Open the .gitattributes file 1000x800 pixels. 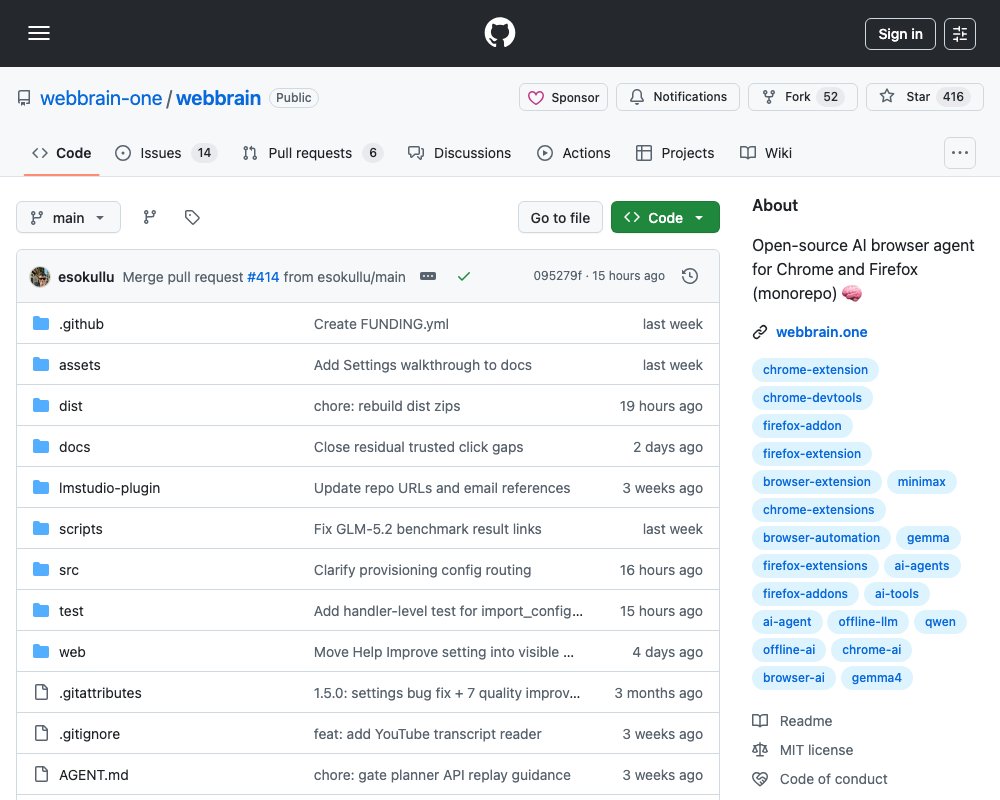pos(100,693)
